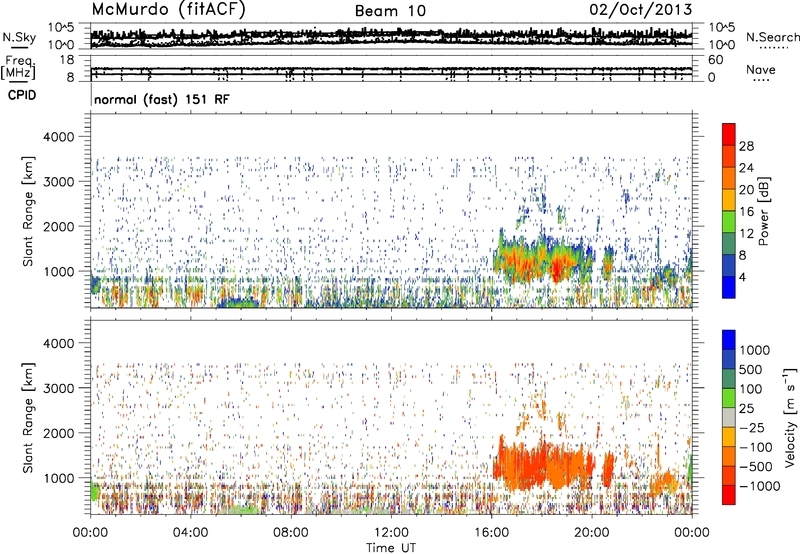Image resolution: width=800 pixels, height=554 pixels.
Task: Click the light green 12–16 dB colorbar segment
Action: [729, 222]
